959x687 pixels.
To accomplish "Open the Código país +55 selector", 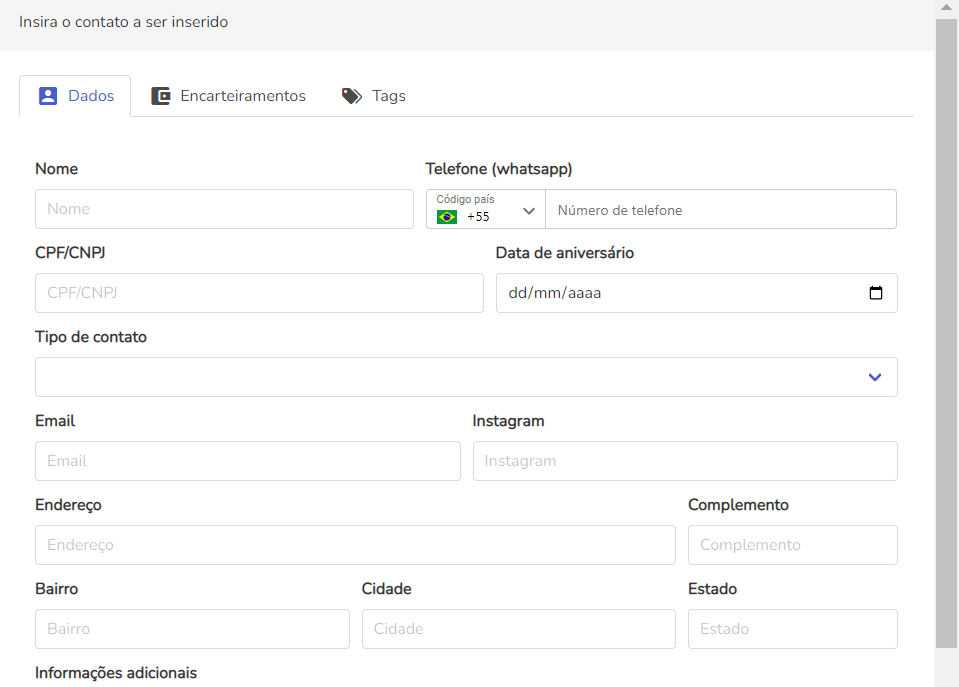I will pos(485,209).
